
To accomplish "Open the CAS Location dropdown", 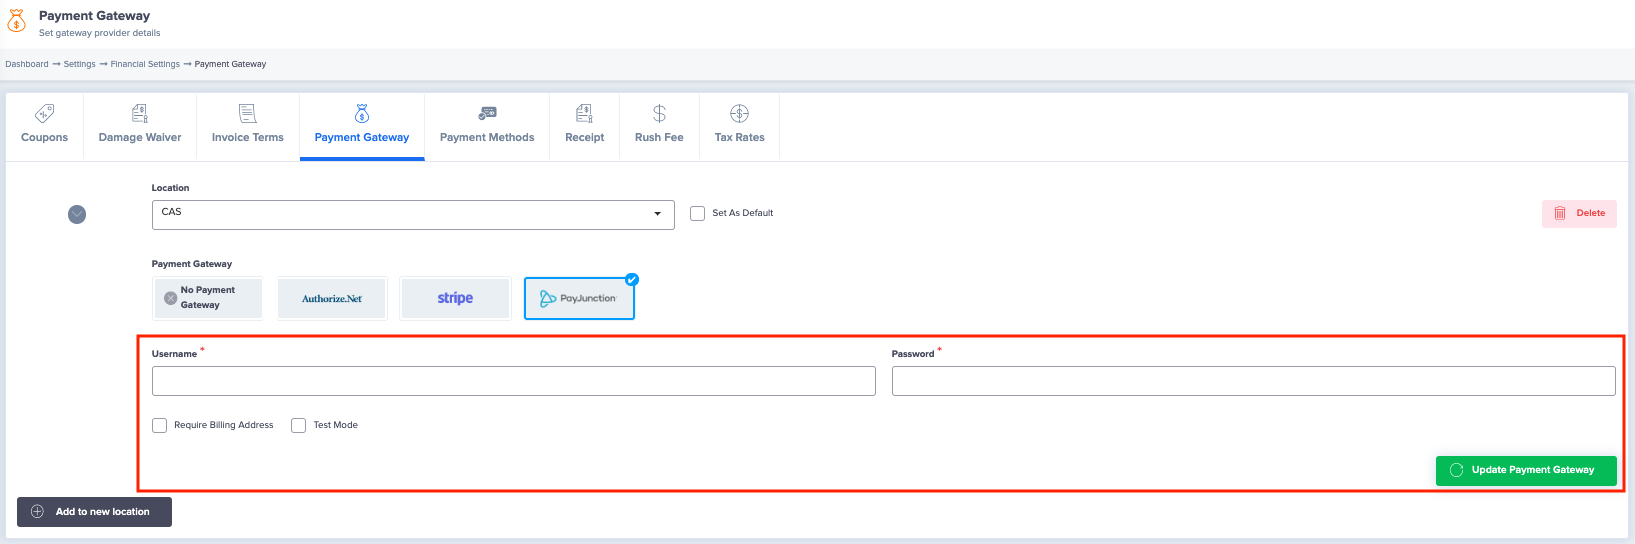I will tap(413, 214).
